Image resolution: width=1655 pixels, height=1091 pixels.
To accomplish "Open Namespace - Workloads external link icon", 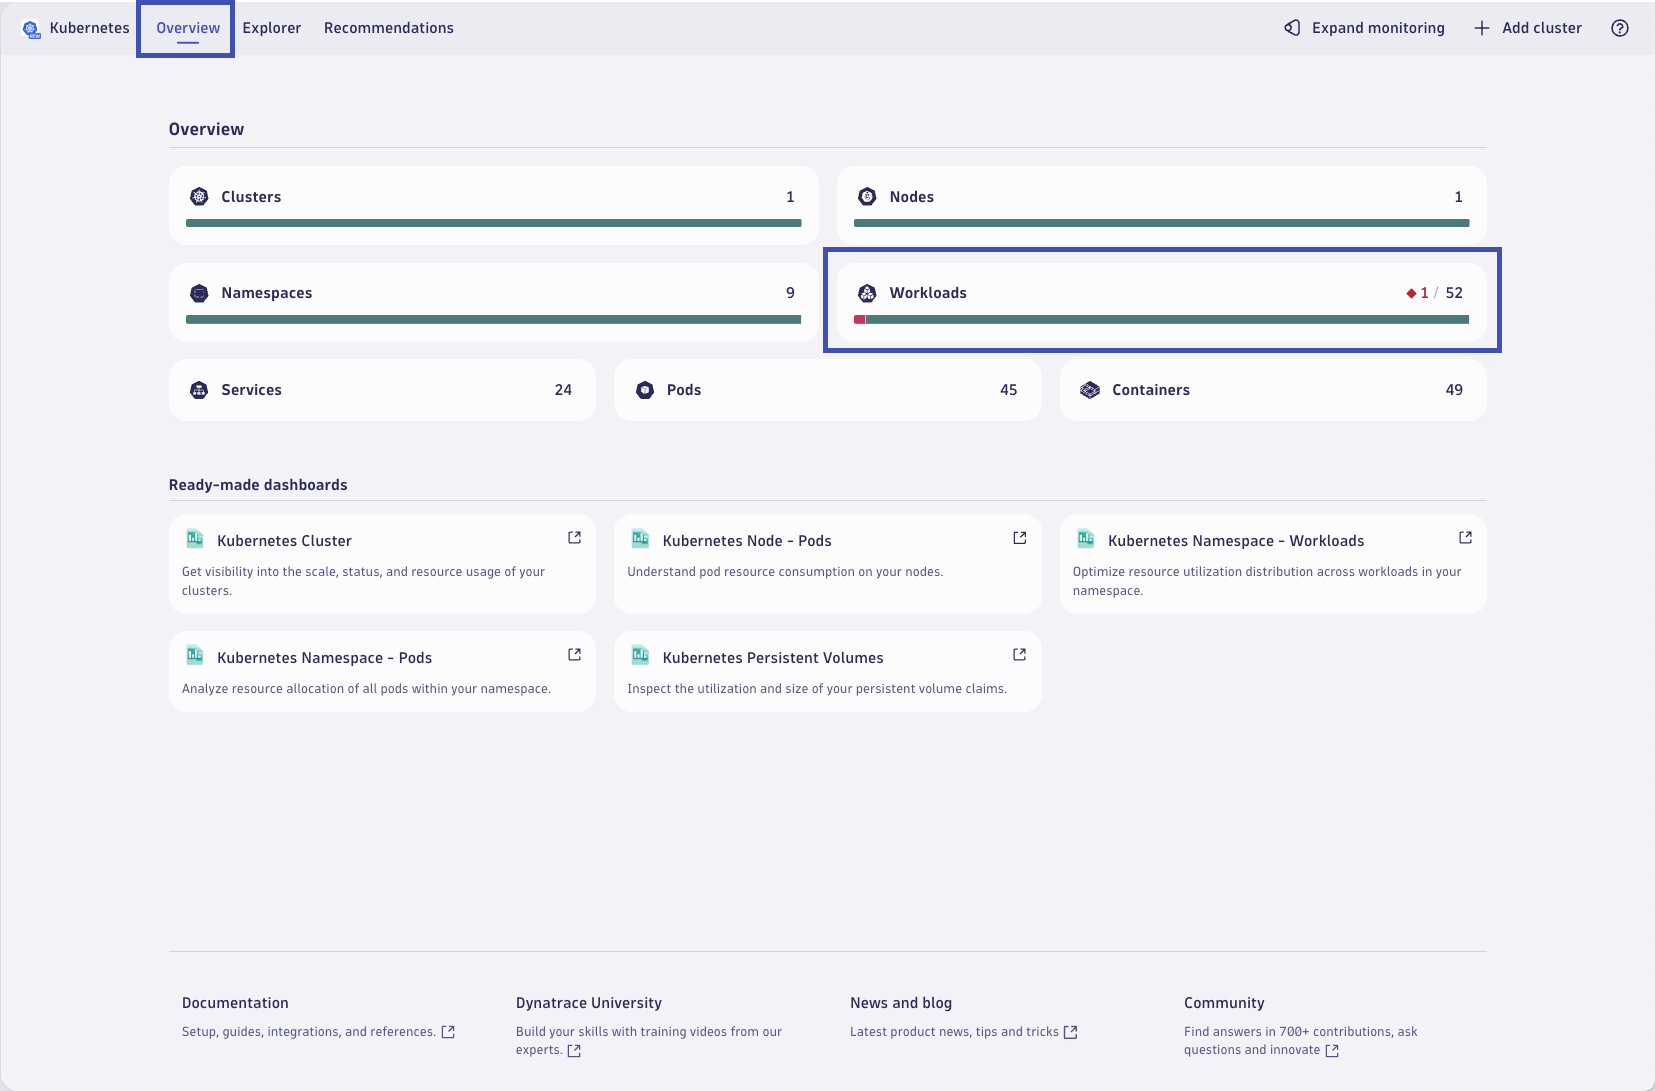I will click(1465, 538).
